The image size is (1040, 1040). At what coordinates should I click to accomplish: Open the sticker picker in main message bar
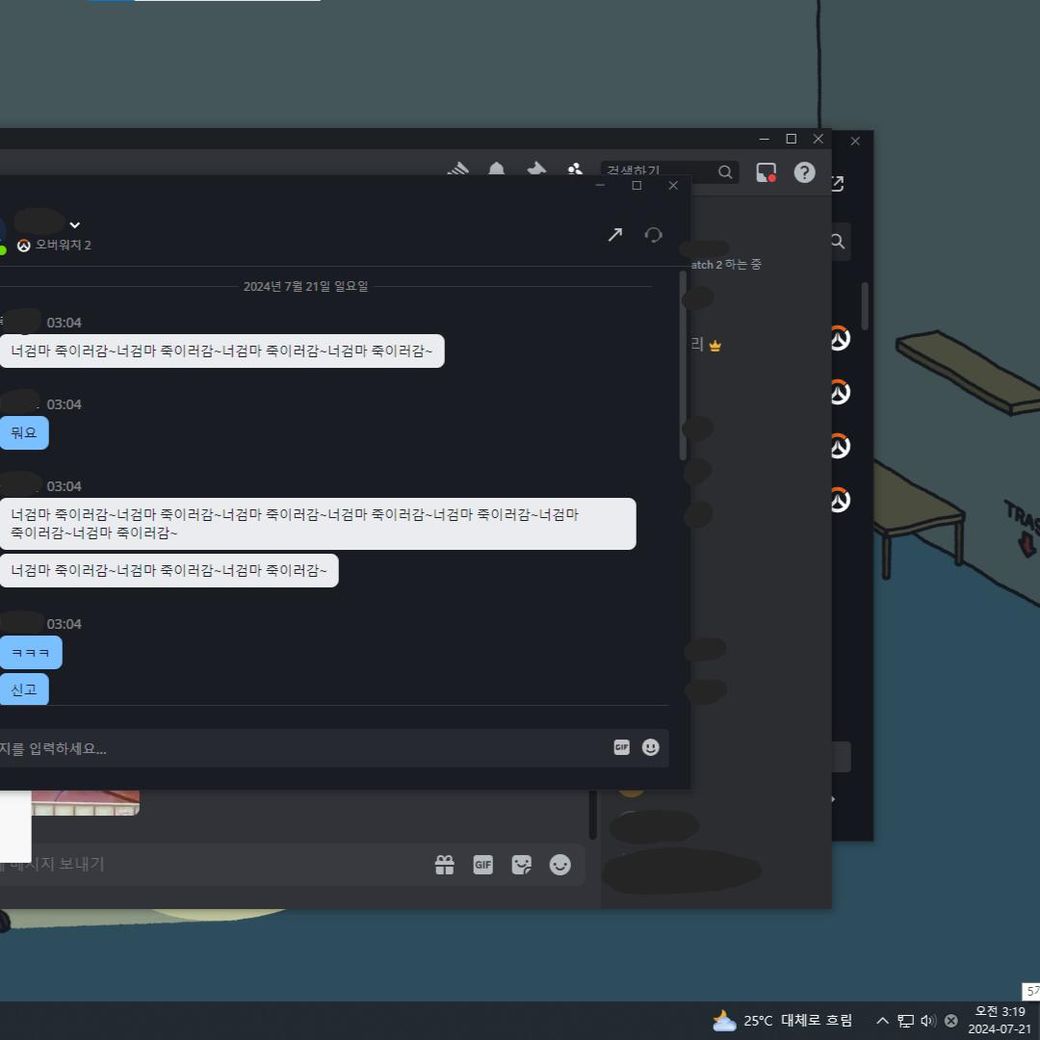tap(521, 865)
